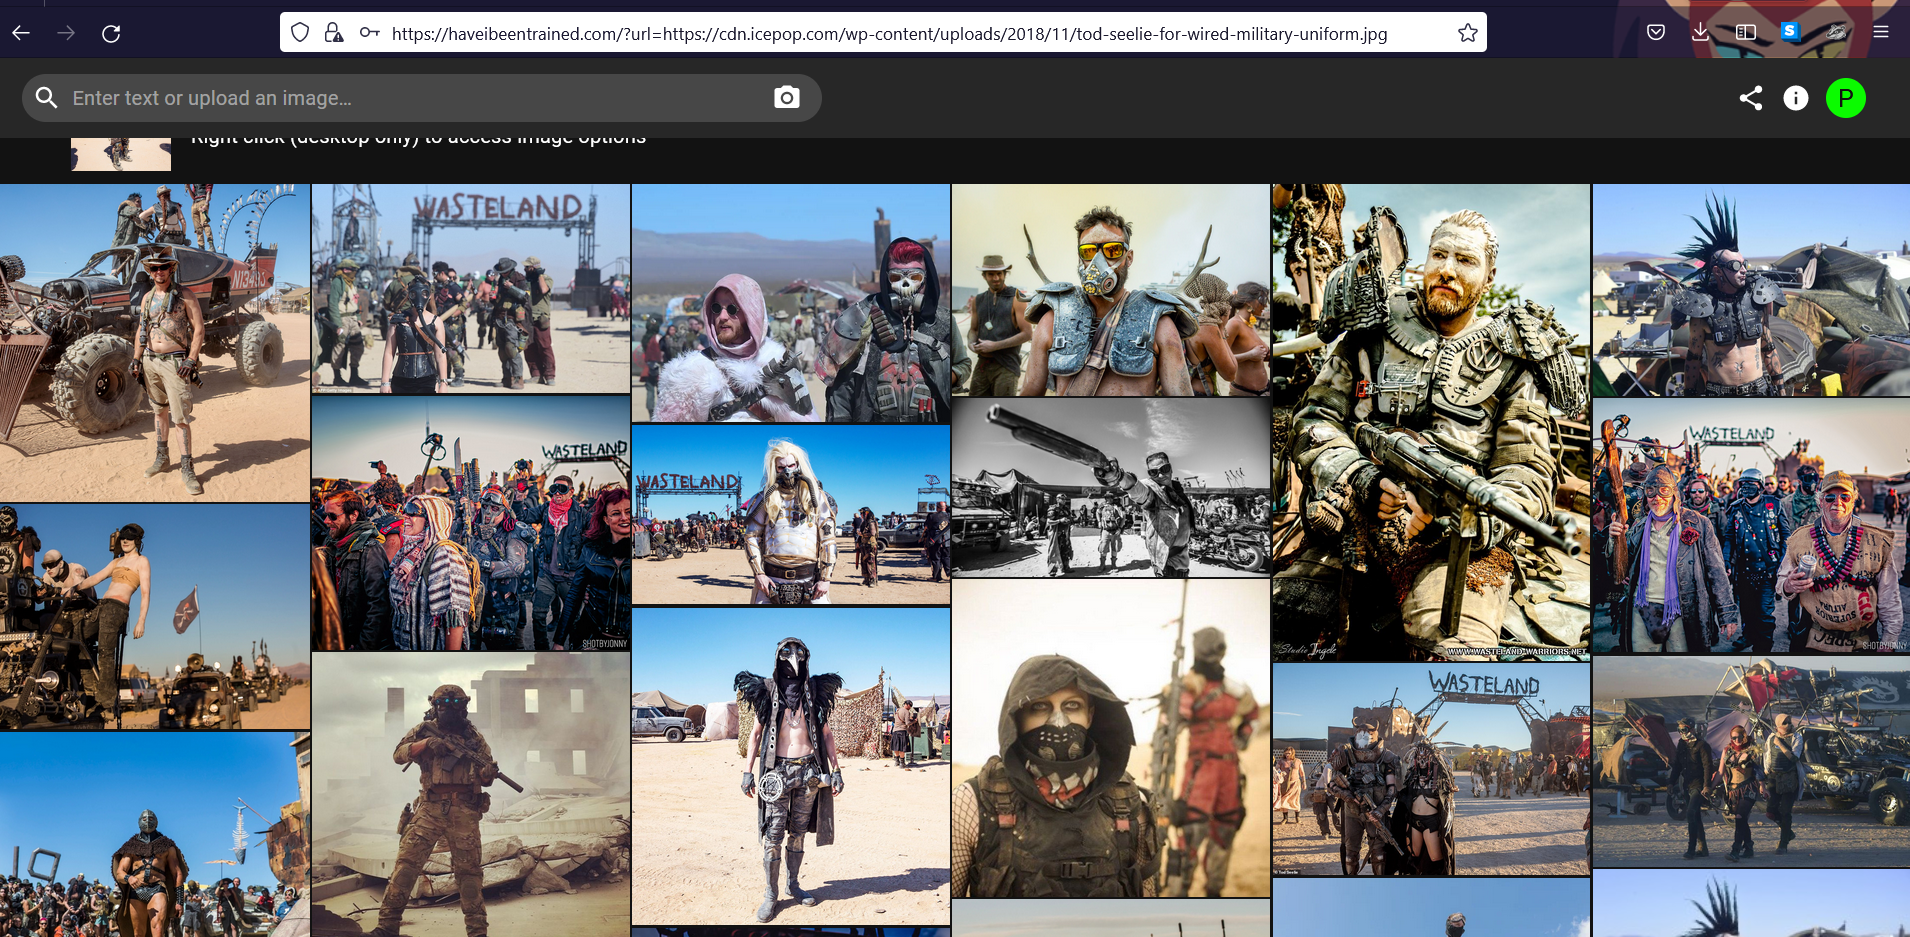
Task: Reload the current page
Action: (x=111, y=33)
